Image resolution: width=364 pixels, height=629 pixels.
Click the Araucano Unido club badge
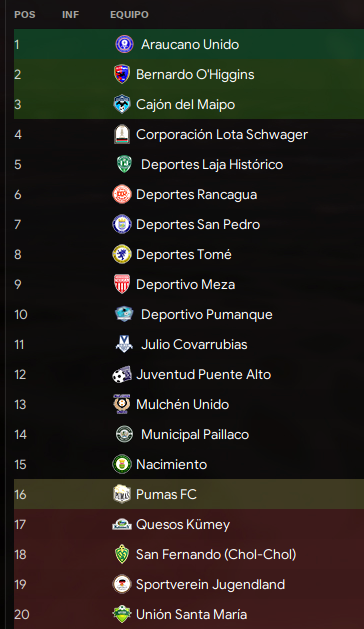click(124, 44)
